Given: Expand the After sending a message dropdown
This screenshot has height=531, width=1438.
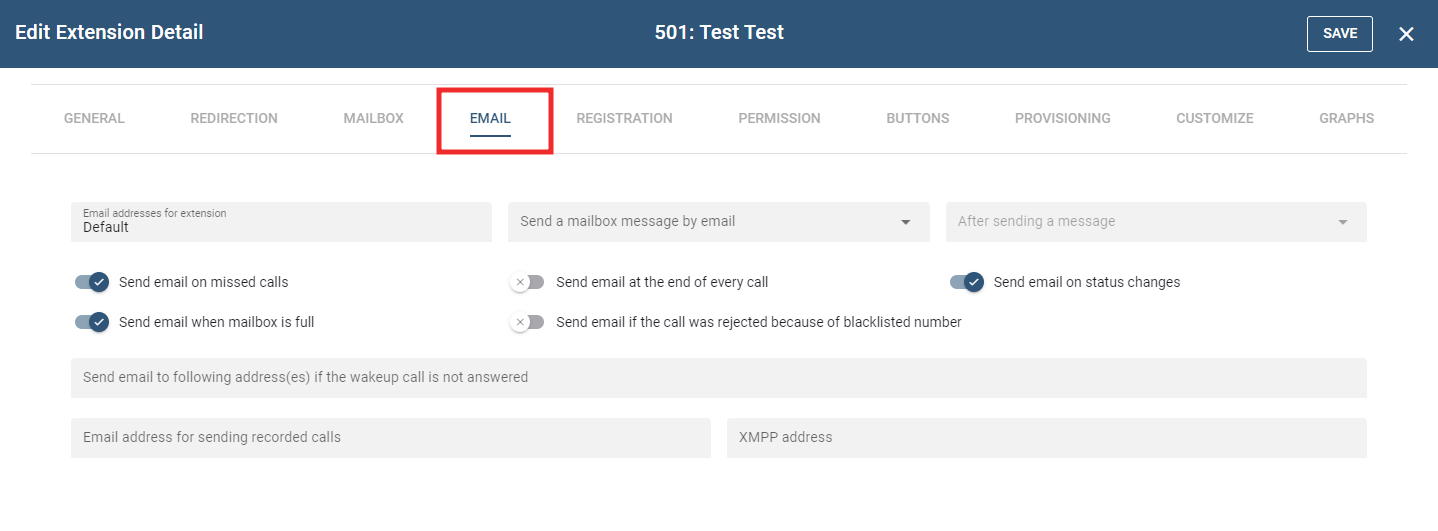Looking at the screenshot, I should point(1155,222).
